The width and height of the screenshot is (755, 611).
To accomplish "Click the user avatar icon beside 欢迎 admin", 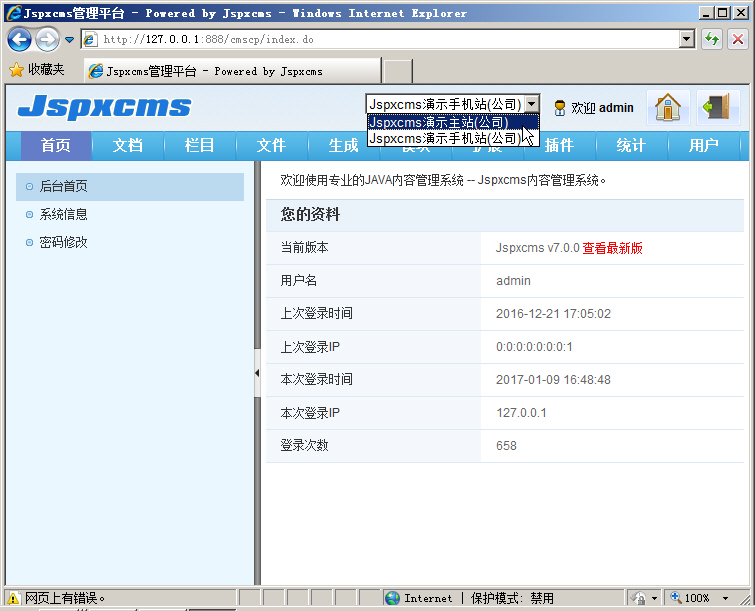I will [x=560, y=108].
